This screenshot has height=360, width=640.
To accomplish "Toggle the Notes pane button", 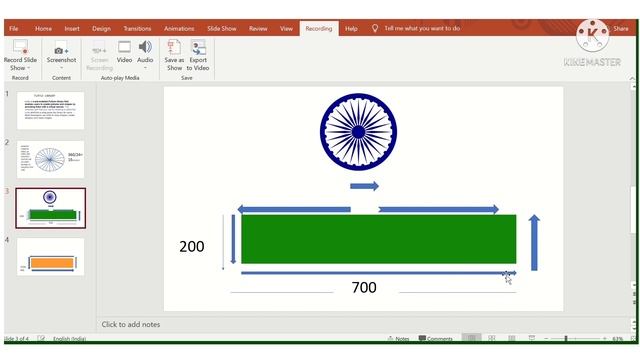I will click(x=398, y=339).
